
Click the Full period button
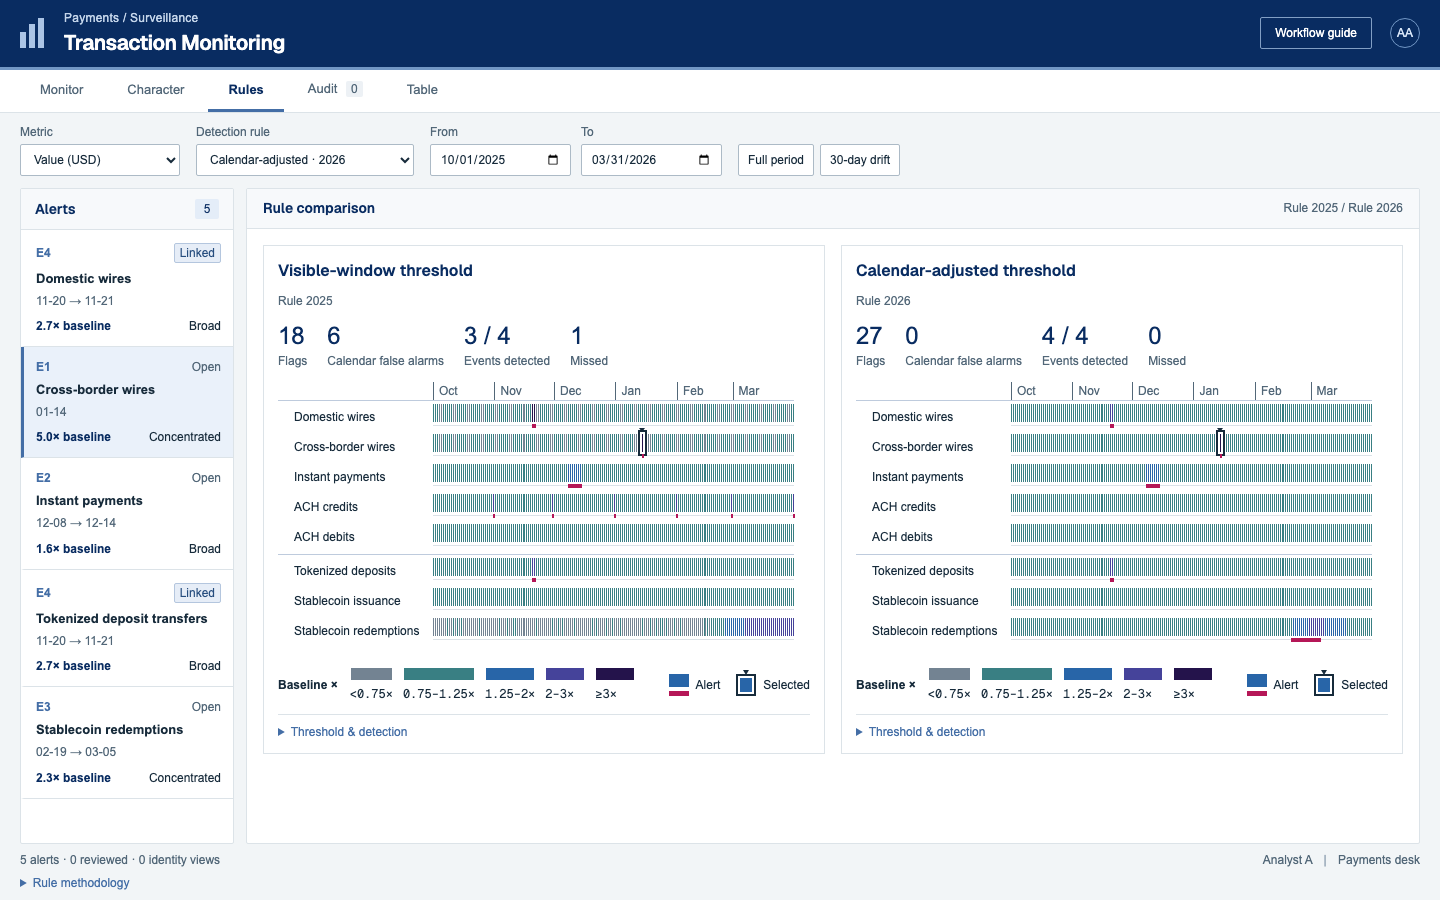tap(776, 160)
